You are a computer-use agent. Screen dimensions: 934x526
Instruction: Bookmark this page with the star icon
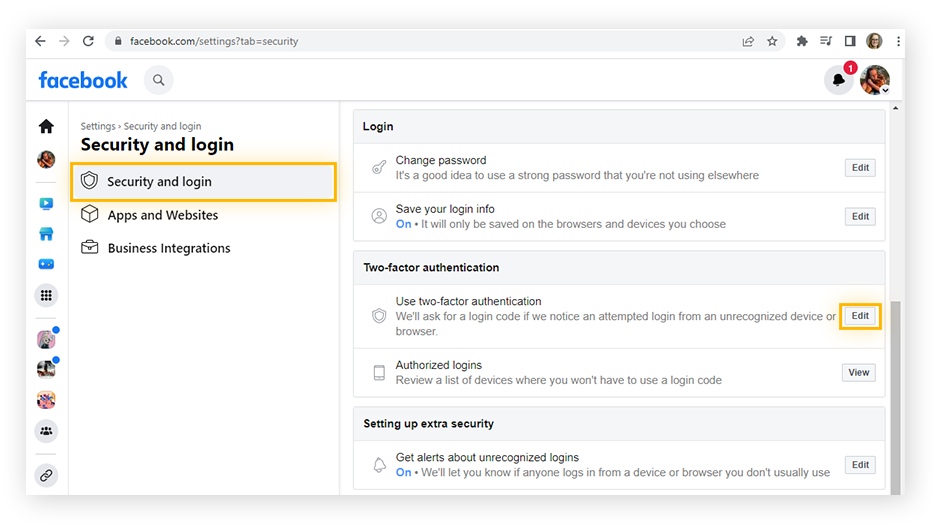pos(772,41)
